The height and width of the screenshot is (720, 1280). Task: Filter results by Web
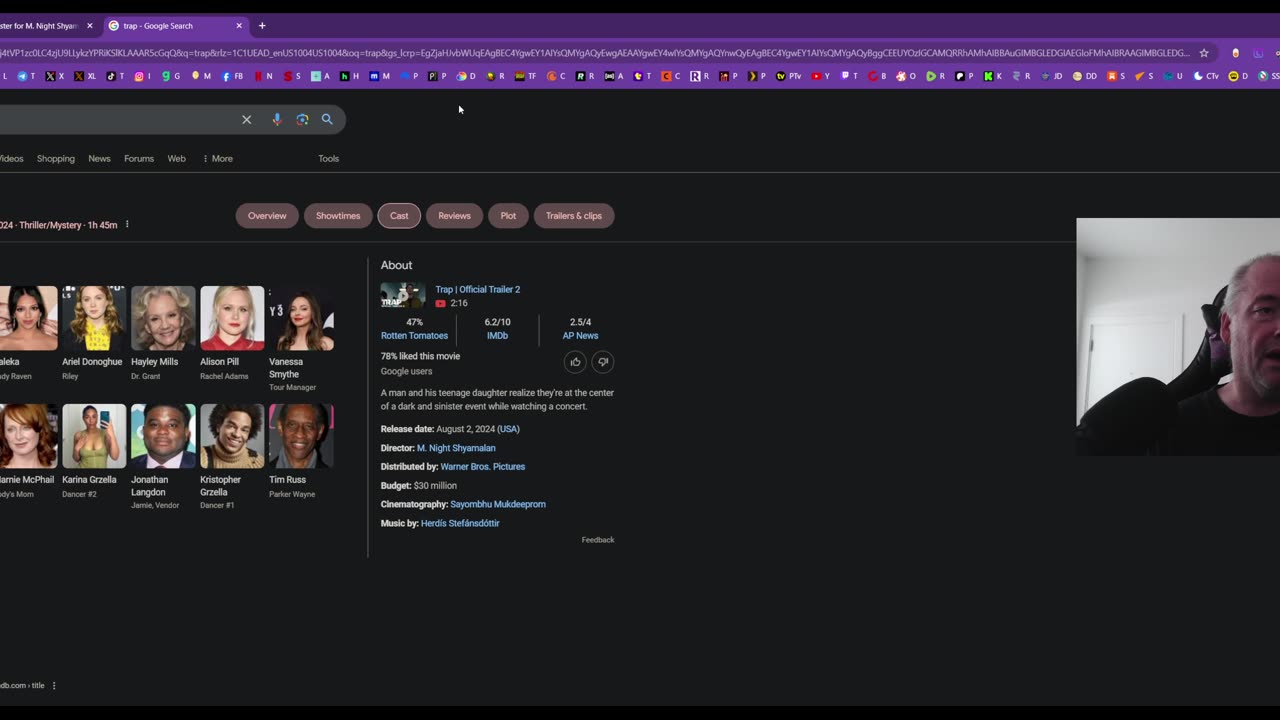(176, 158)
